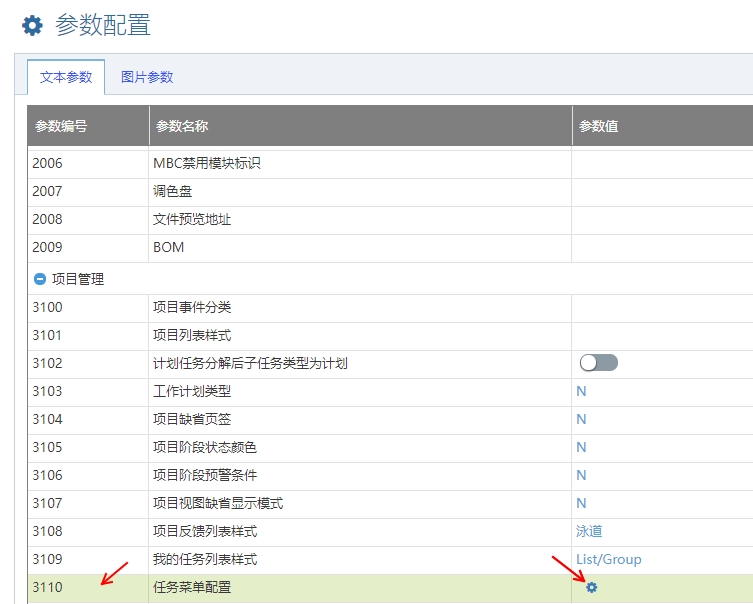The height and width of the screenshot is (604, 753).
Task: Open the gear settings icon for 任务菜单配置
Action: tap(591, 587)
